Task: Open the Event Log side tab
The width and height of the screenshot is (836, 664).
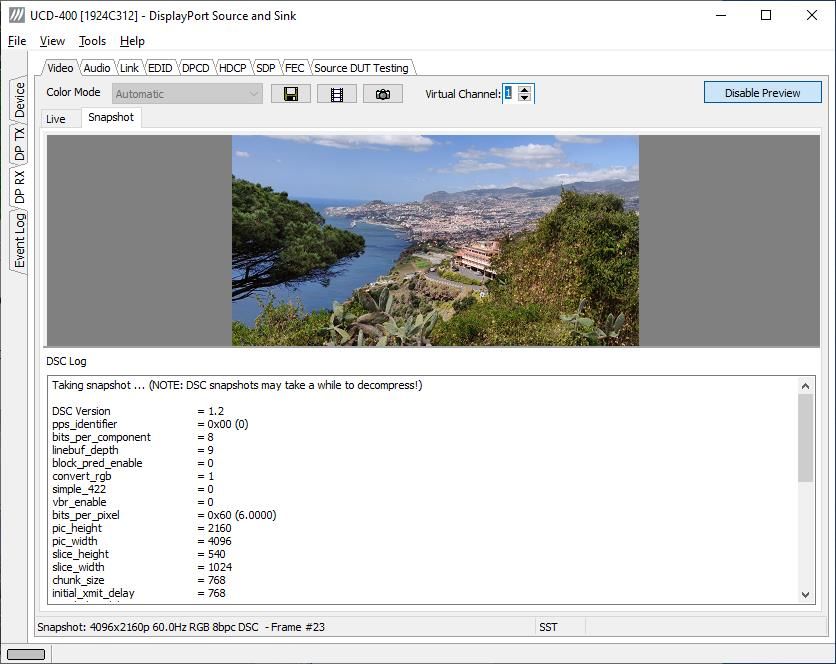Action: pos(19,240)
